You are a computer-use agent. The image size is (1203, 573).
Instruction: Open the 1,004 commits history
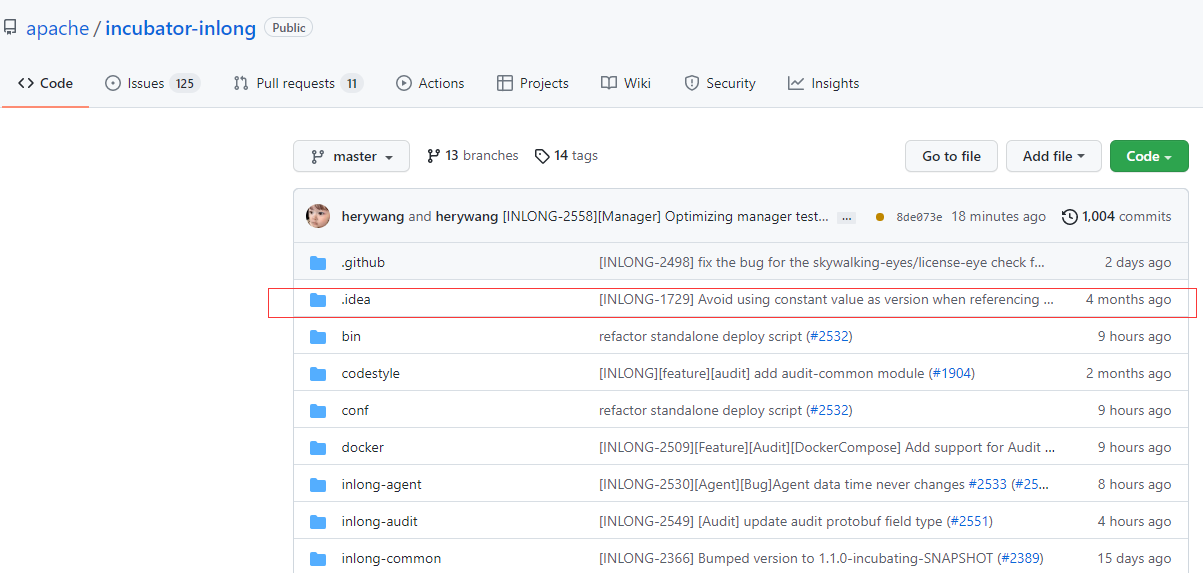pos(1116,216)
